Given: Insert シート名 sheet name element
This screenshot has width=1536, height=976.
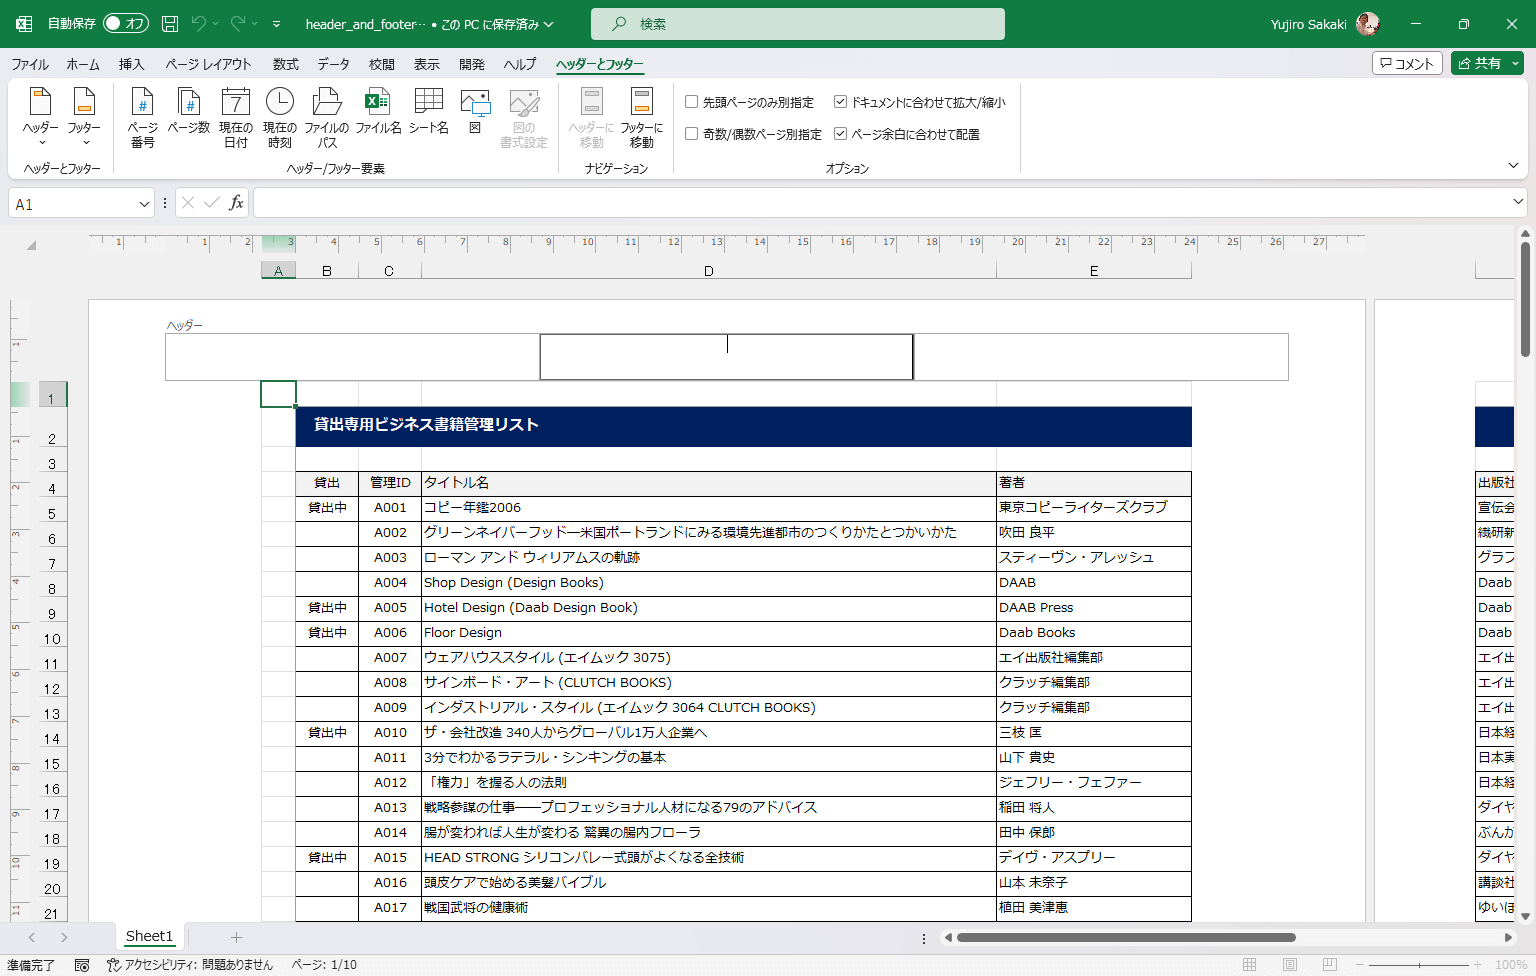Looking at the screenshot, I should [428, 112].
